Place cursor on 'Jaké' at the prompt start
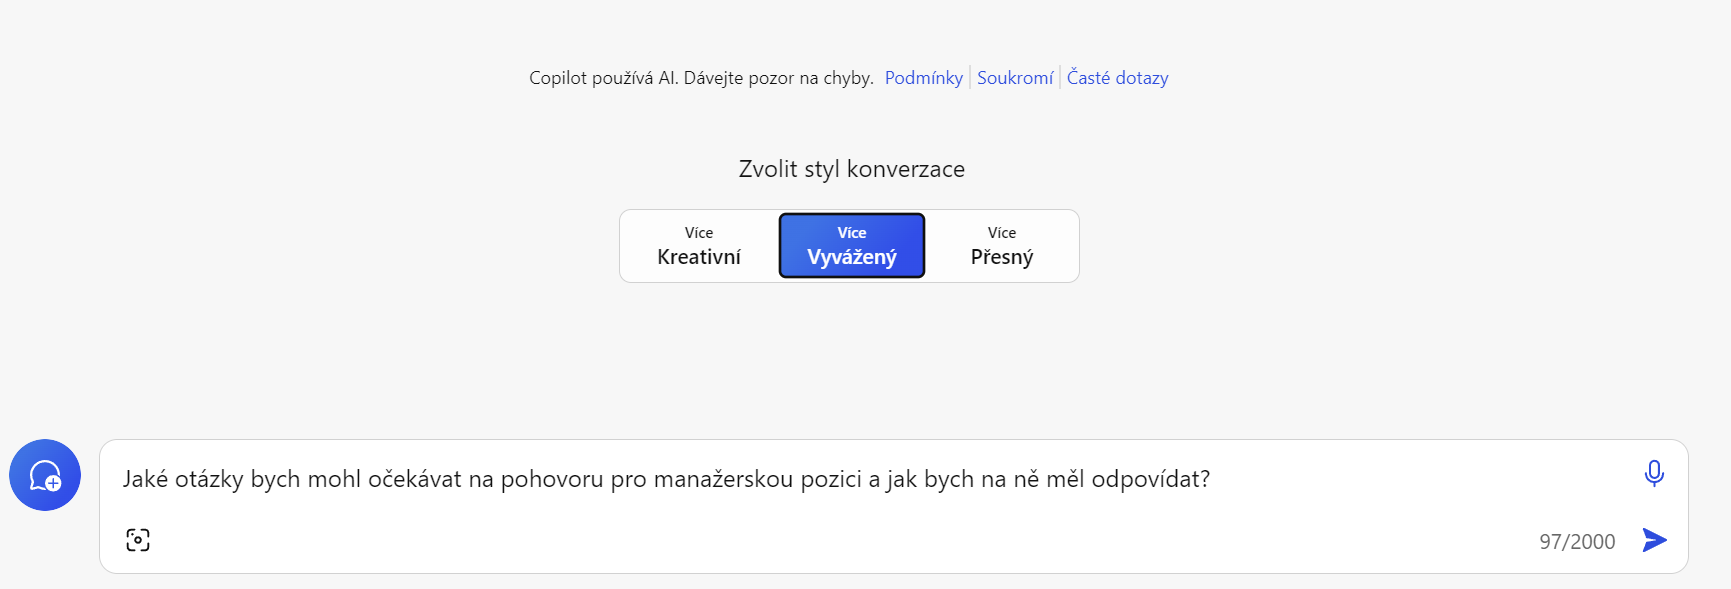Screen dimensions: 1731x589 145,479
